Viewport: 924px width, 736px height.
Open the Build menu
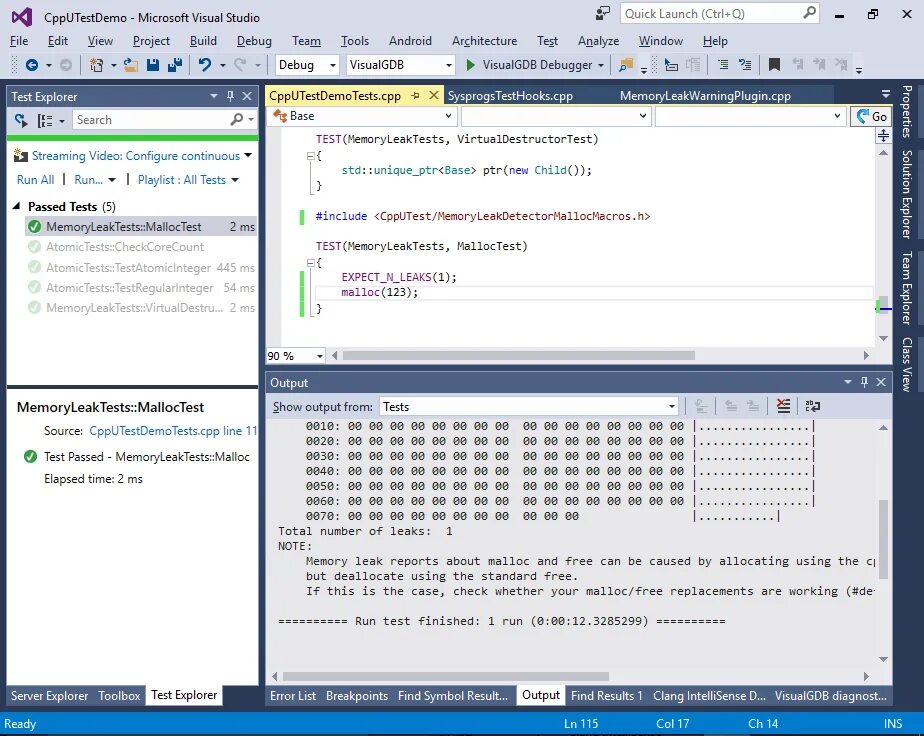203,41
